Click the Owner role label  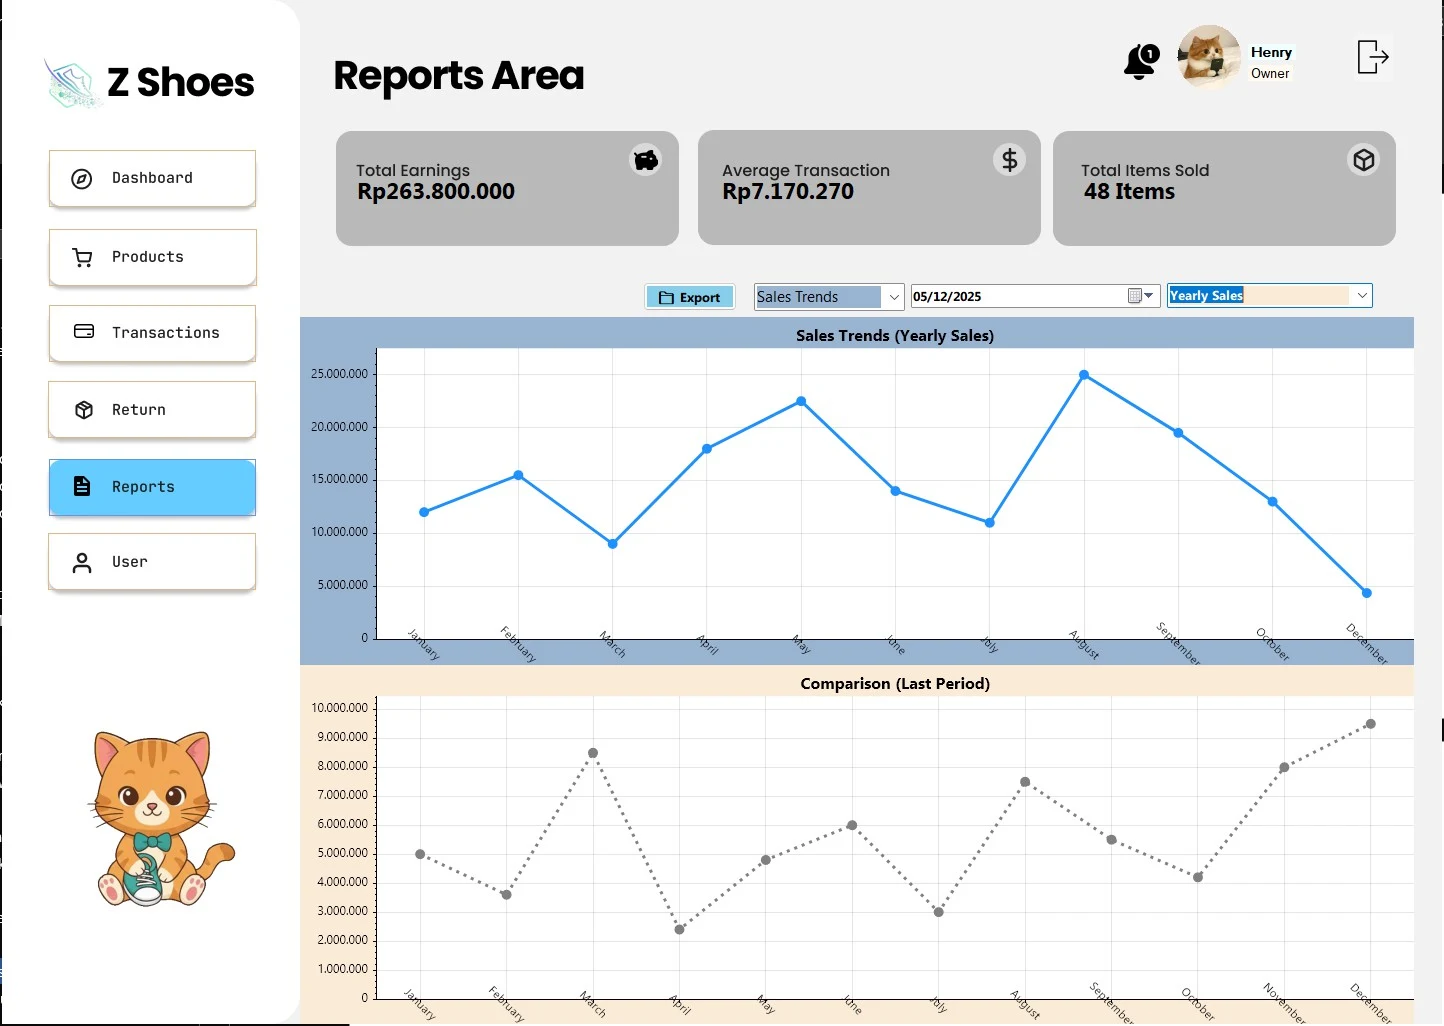click(x=1270, y=73)
